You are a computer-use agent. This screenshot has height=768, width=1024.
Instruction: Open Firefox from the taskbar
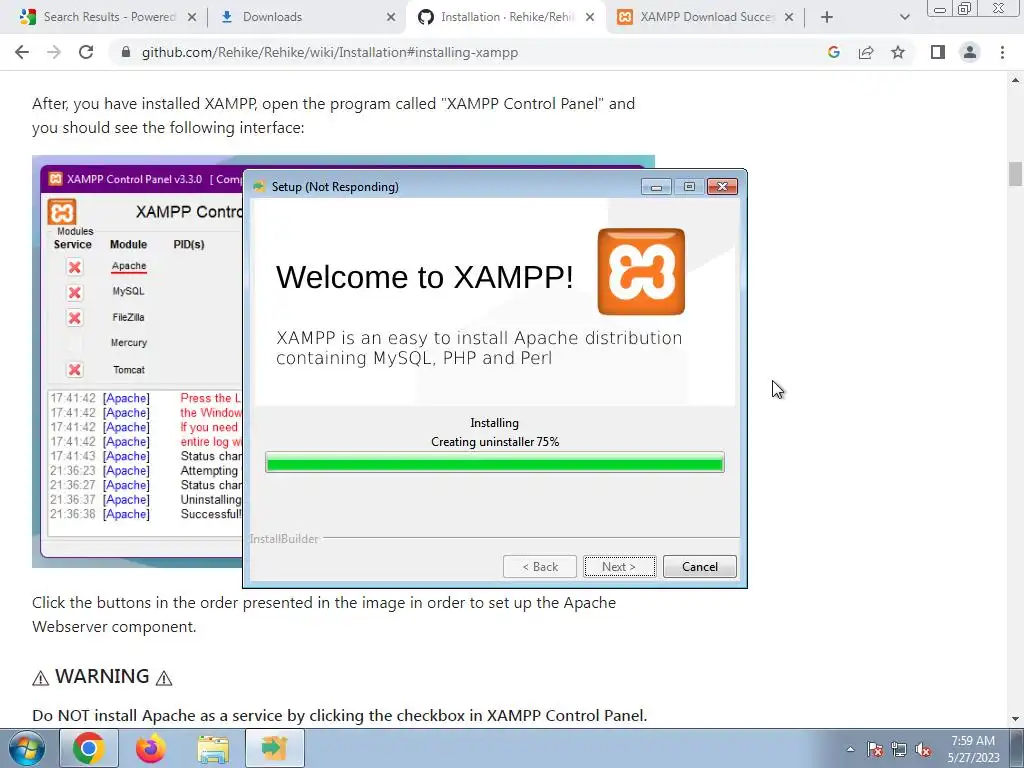[x=151, y=748]
